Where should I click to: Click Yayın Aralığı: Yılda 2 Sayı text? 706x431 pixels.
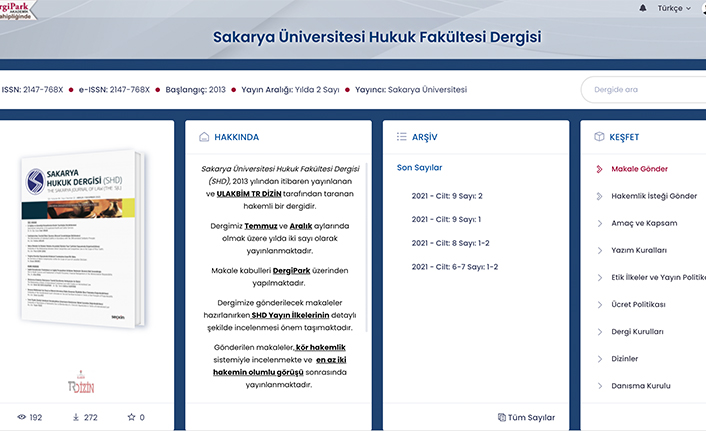click(290, 90)
